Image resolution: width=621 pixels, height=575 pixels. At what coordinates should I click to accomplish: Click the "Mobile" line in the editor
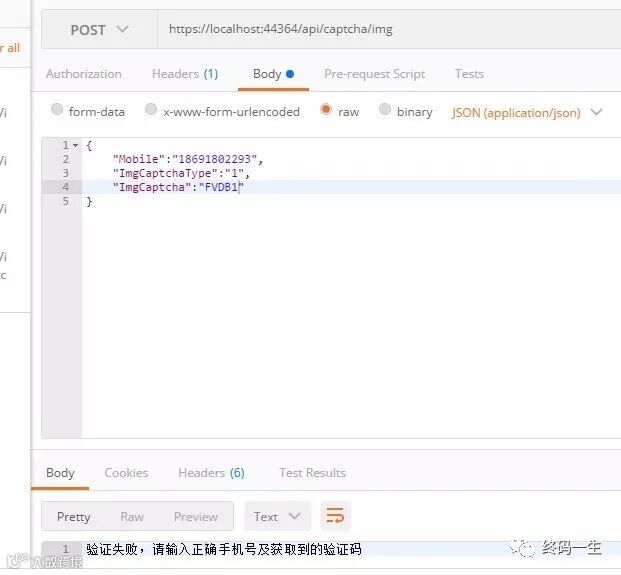pyautogui.click(x=188, y=159)
